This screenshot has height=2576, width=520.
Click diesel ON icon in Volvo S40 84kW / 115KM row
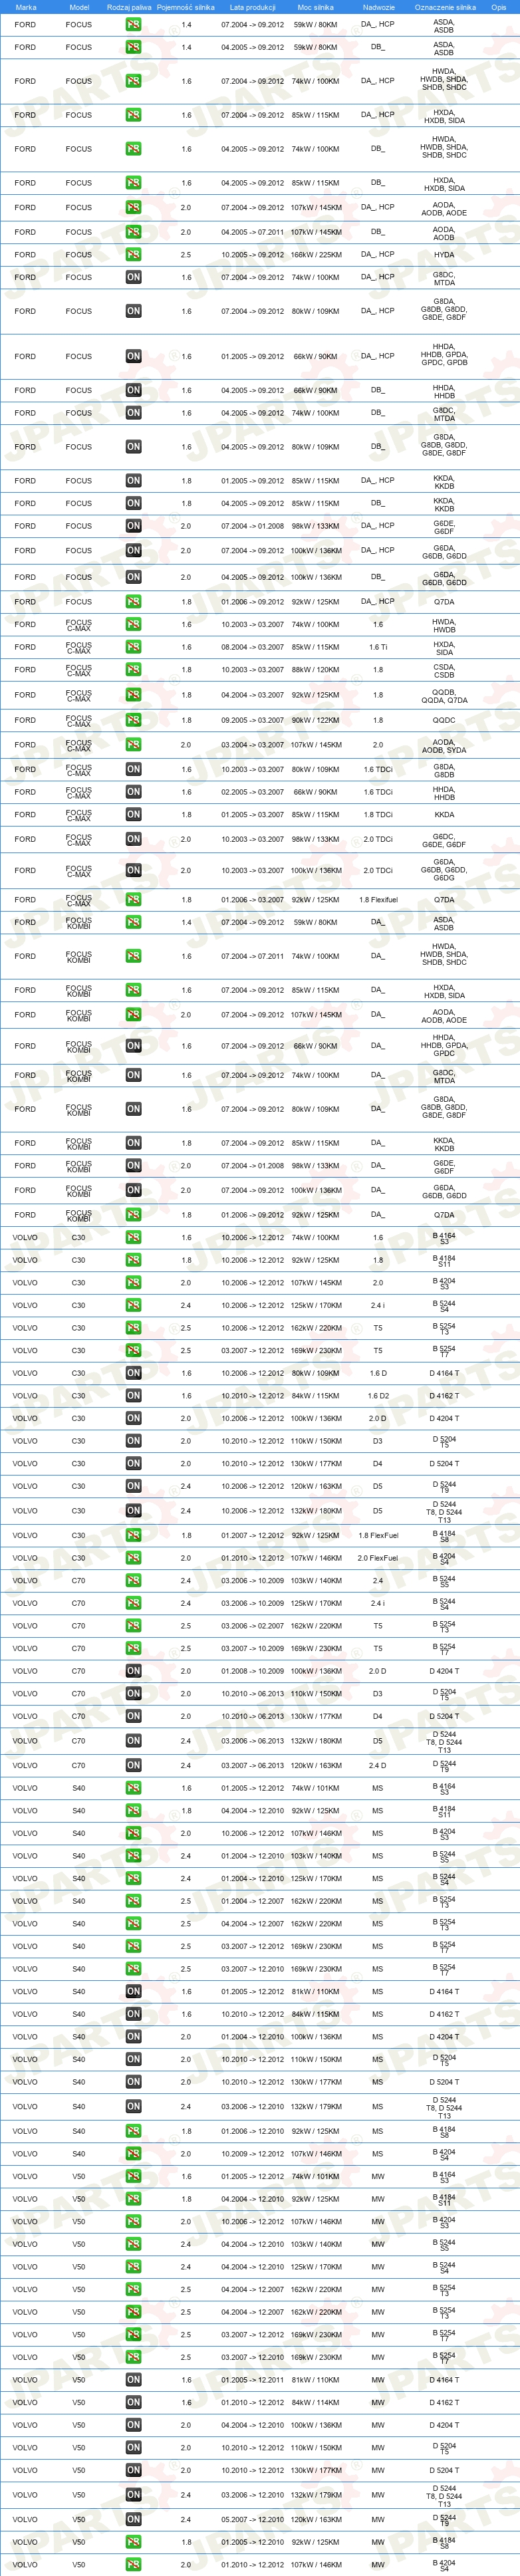coord(133,2014)
